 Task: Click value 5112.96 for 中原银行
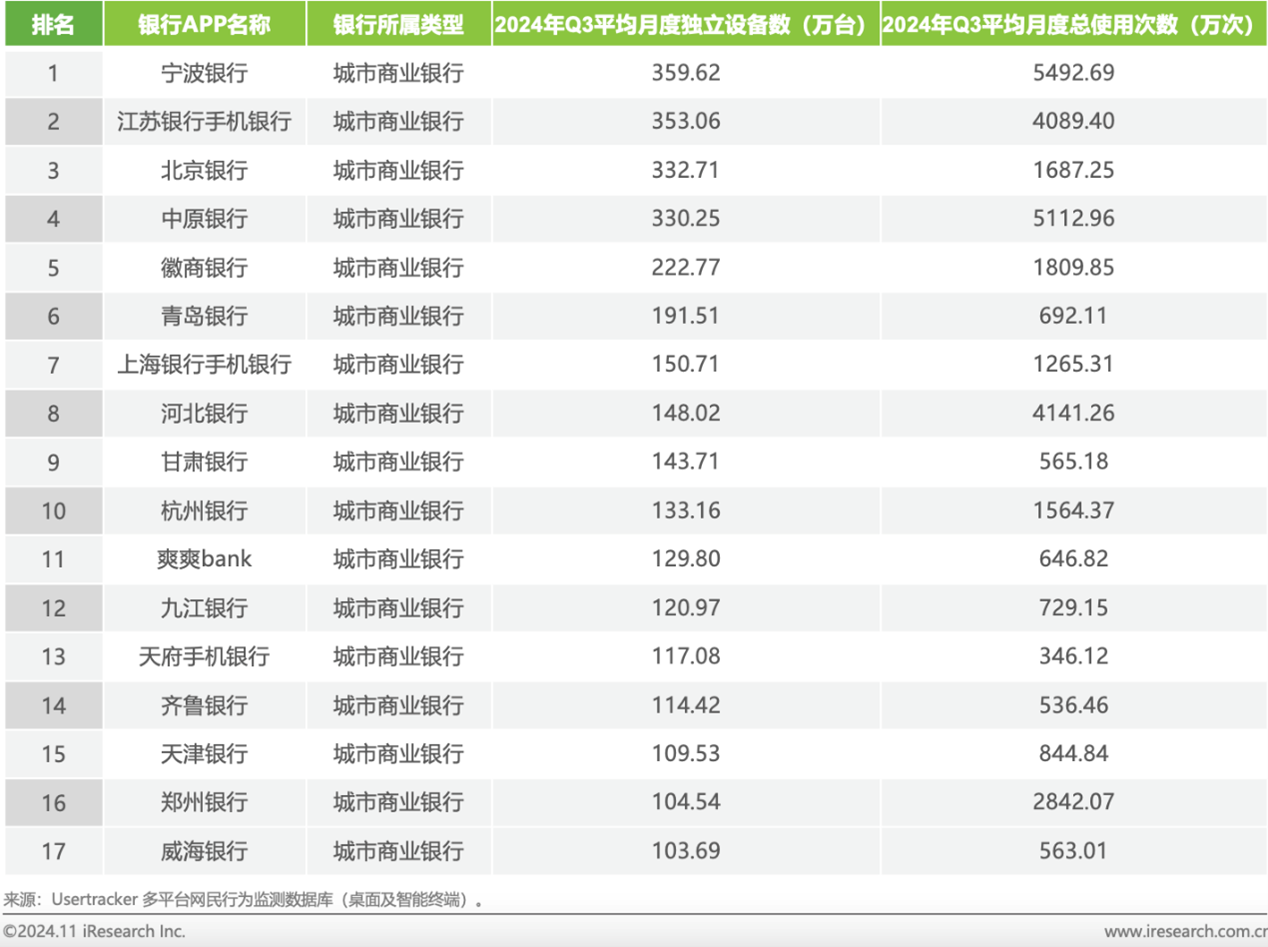(1074, 219)
